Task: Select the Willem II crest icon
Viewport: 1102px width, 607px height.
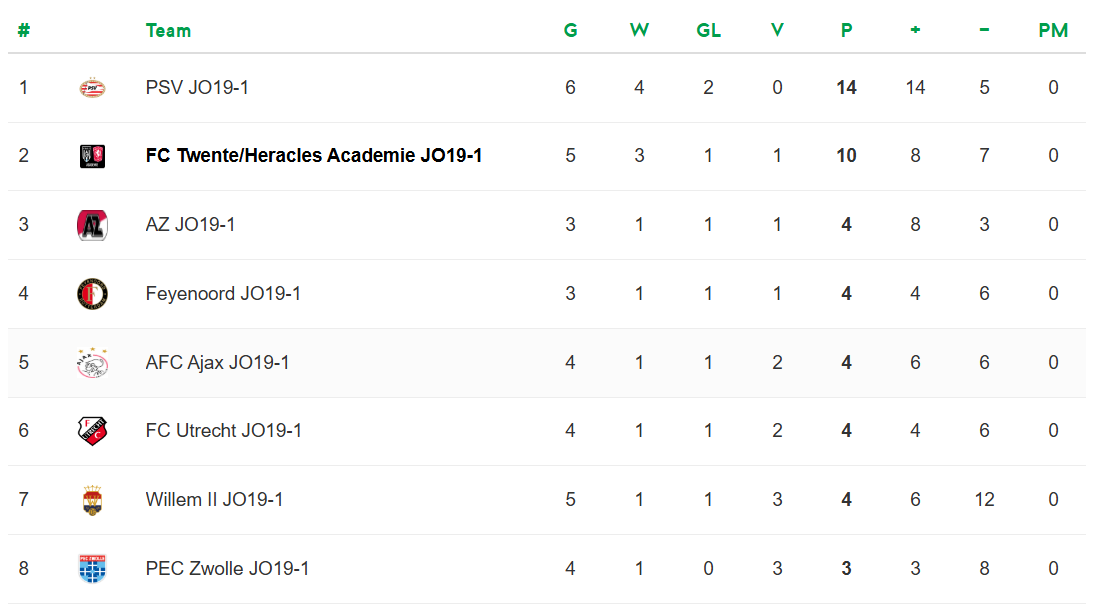Action: [92, 500]
